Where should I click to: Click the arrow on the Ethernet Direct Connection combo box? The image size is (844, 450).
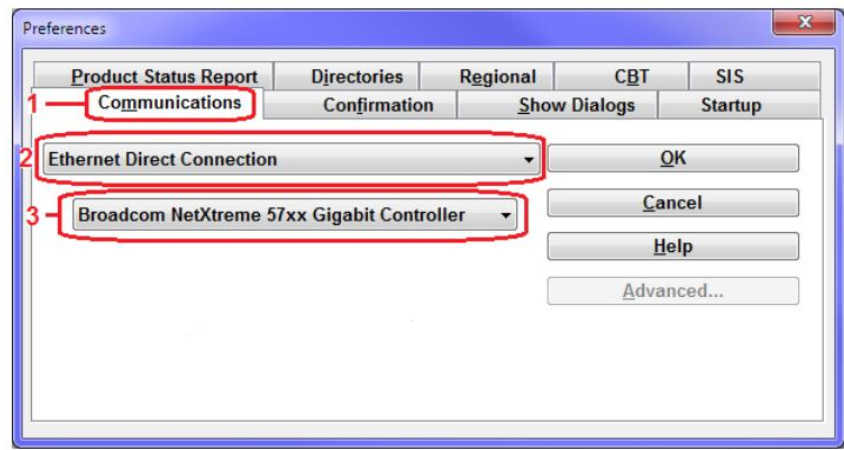pyautogui.click(x=529, y=160)
